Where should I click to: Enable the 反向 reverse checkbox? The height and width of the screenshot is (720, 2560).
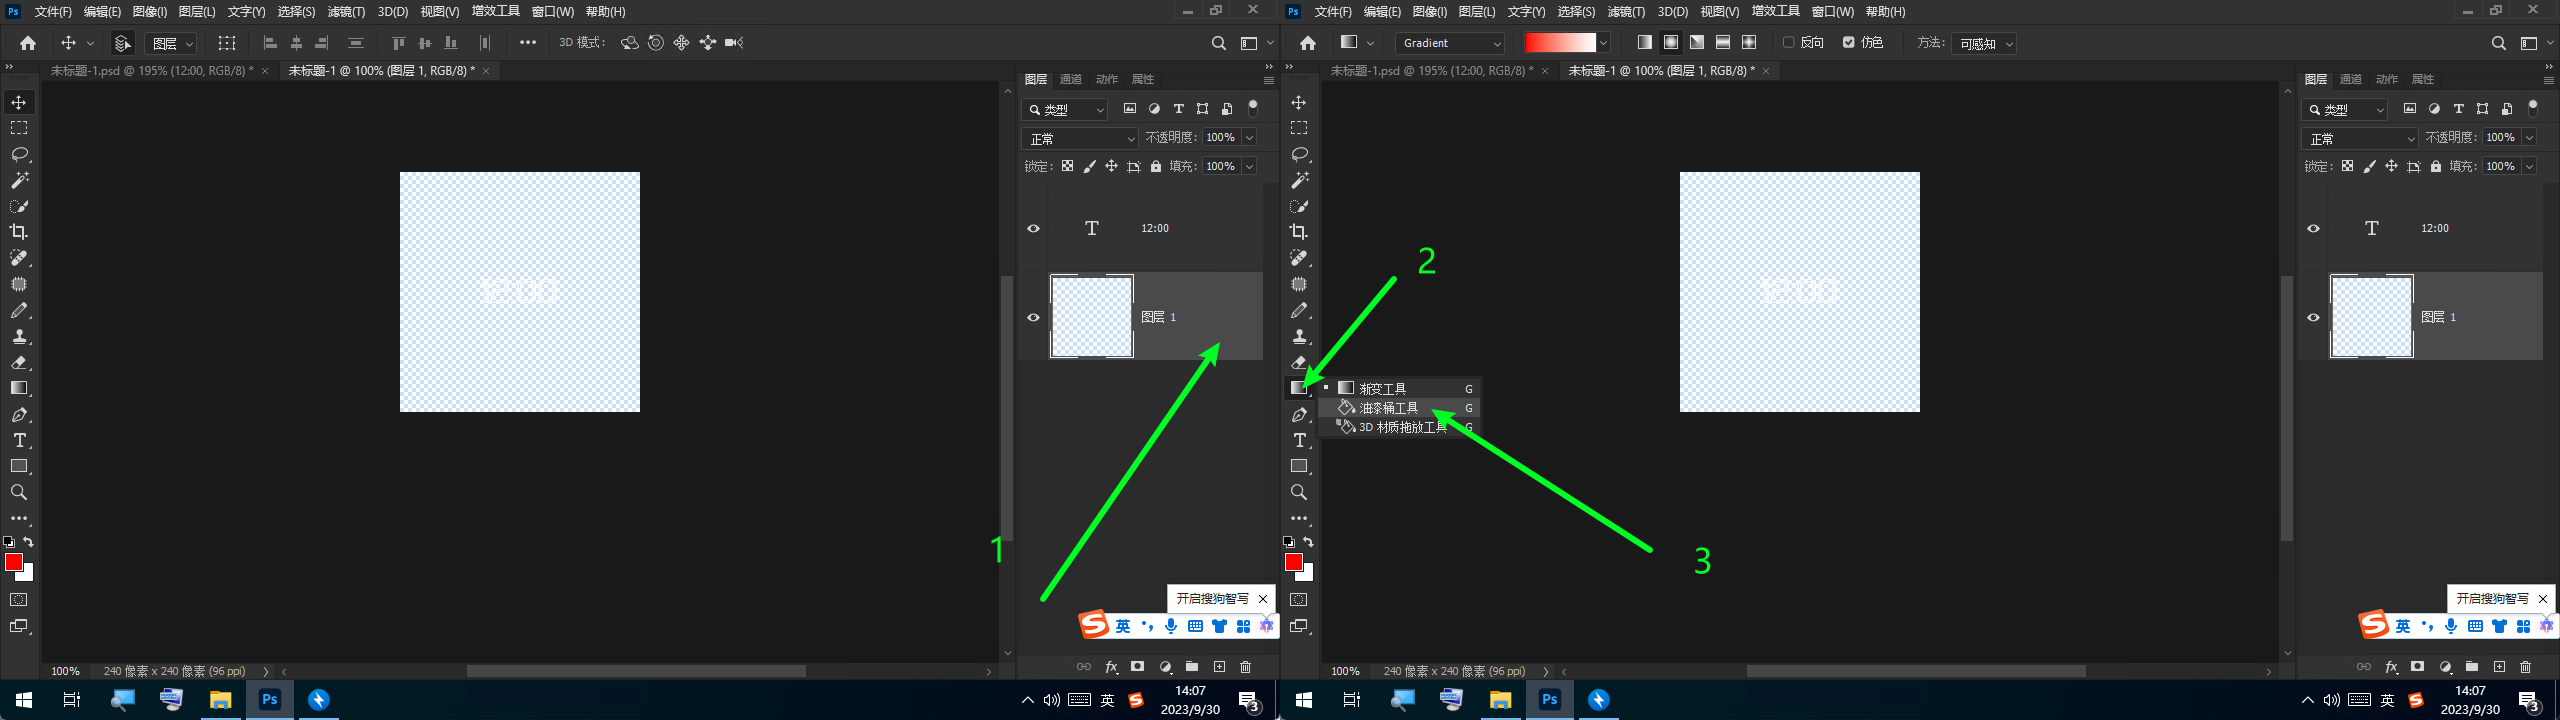point(1789,43)
